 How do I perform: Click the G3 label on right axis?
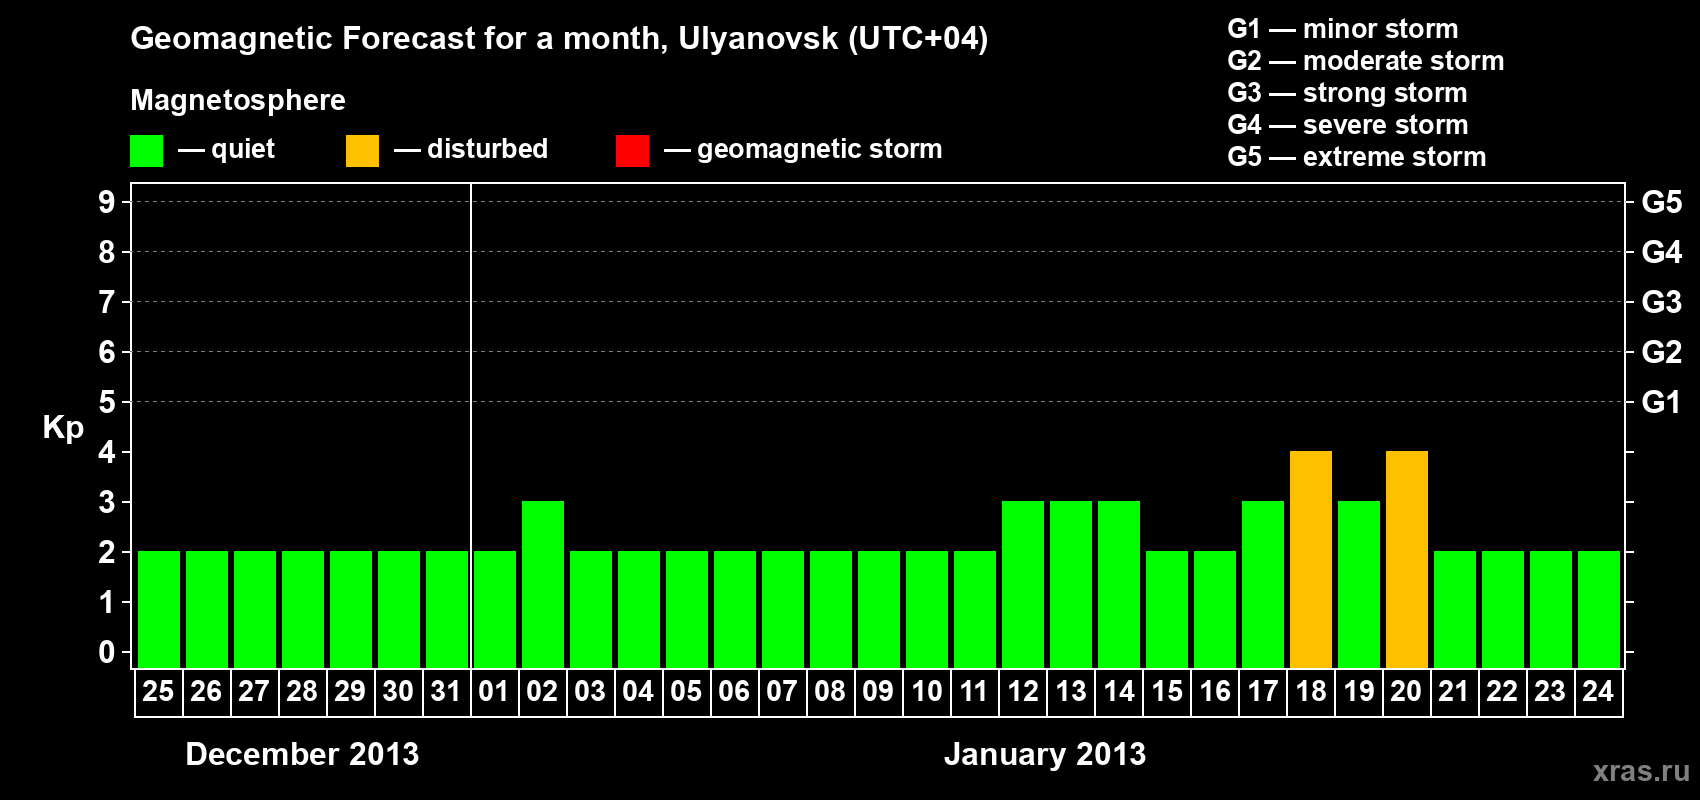(x=1662, y=302)
